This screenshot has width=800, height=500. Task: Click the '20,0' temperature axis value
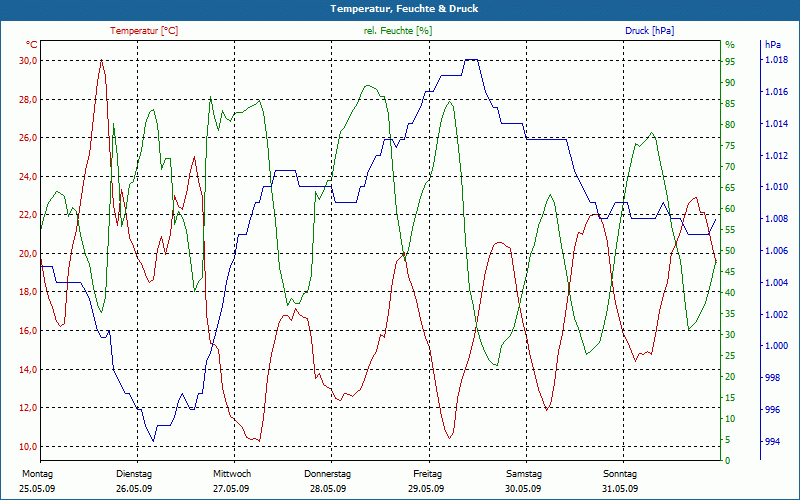(x=28, y=254)
